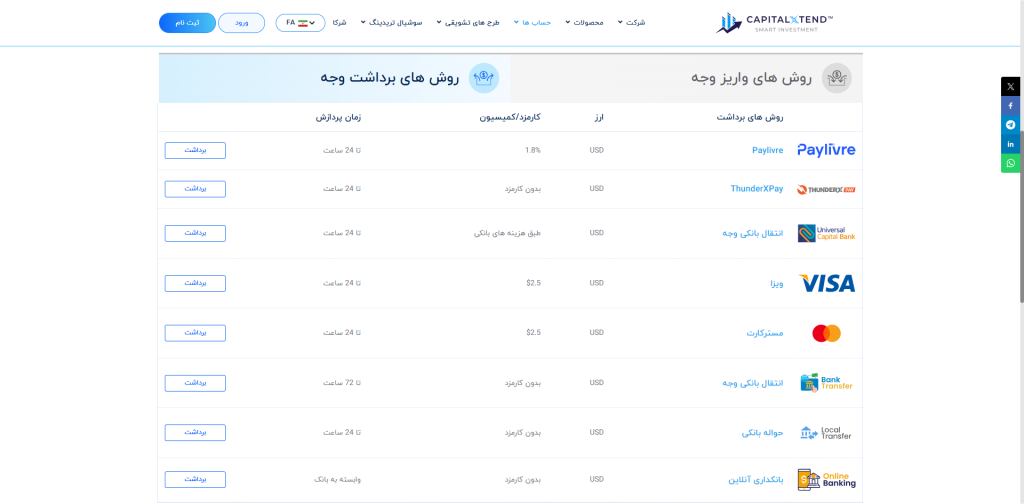The image size is (1024, 504).
Task: Click طبق هزینه های بانکی fee text
Action: pyautogui.click(x=507, y=233)
